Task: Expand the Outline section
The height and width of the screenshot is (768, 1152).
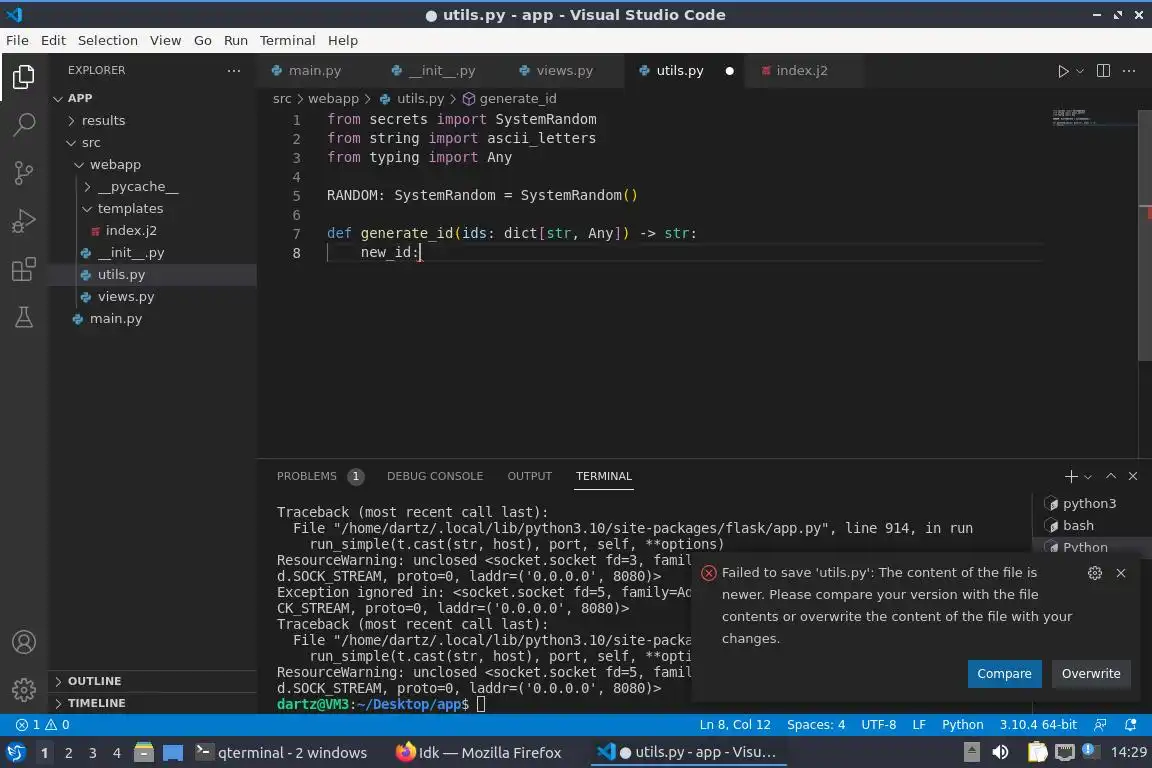Action: [x=153, y=681]
